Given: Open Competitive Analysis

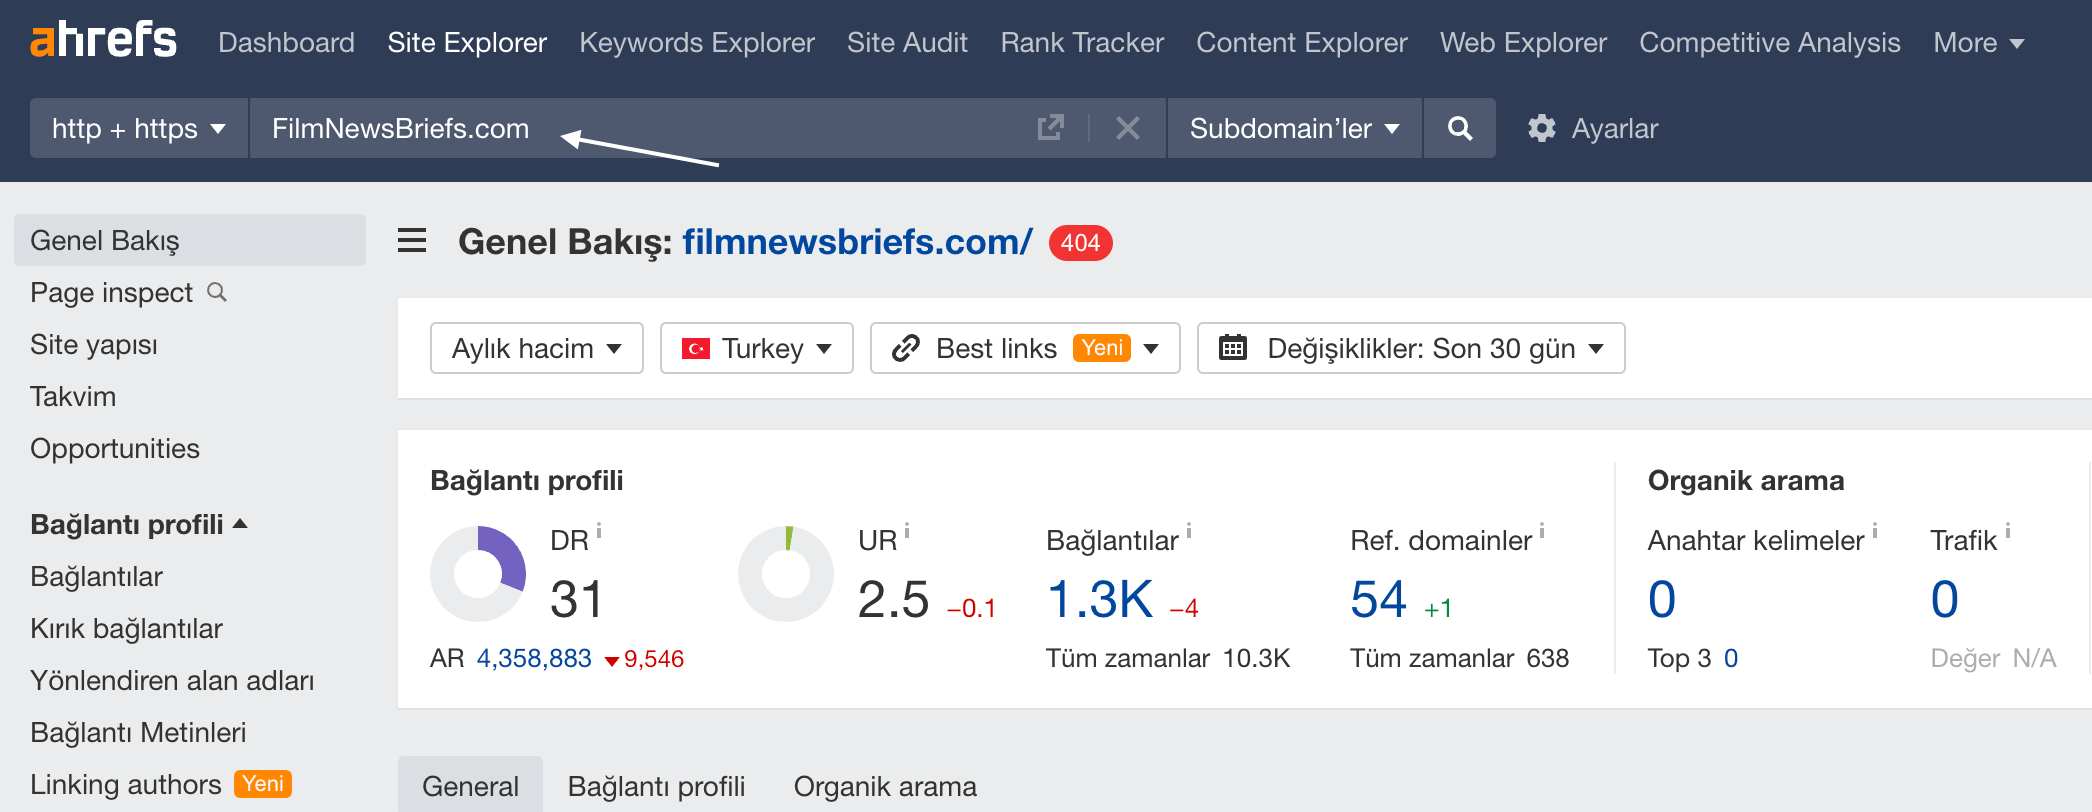Looking at the screenshot, I should click(1770, 42).
